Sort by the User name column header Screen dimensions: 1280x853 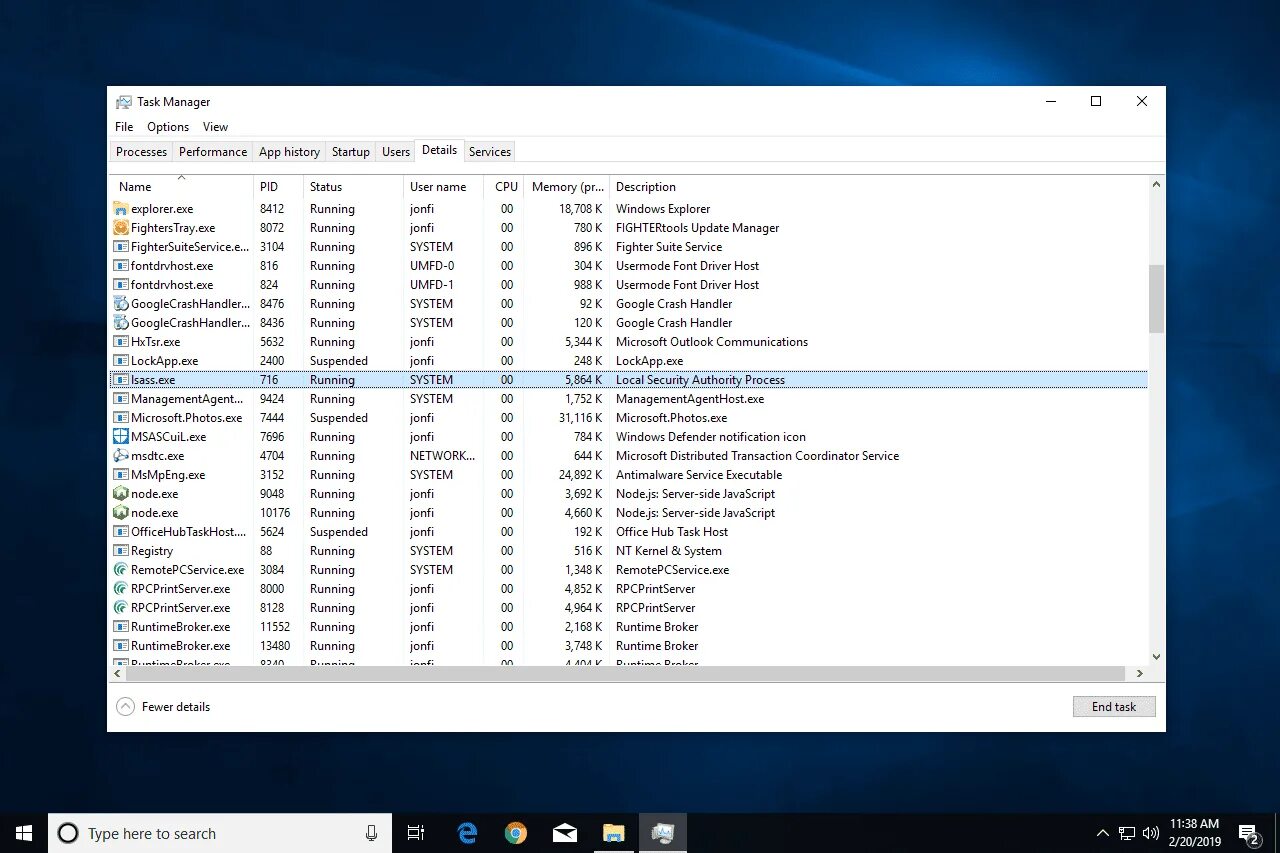tap(444, 187)
